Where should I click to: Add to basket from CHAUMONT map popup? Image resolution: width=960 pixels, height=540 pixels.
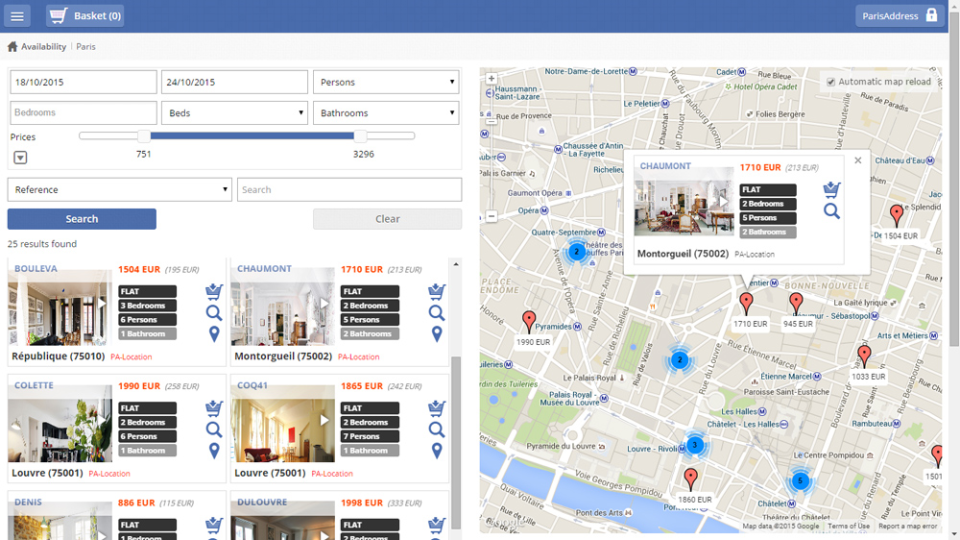[x=831, y=189]
